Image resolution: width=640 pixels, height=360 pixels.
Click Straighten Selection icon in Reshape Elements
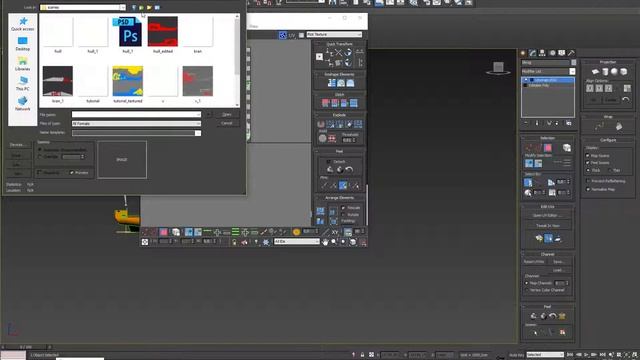[x=331, y=83]
